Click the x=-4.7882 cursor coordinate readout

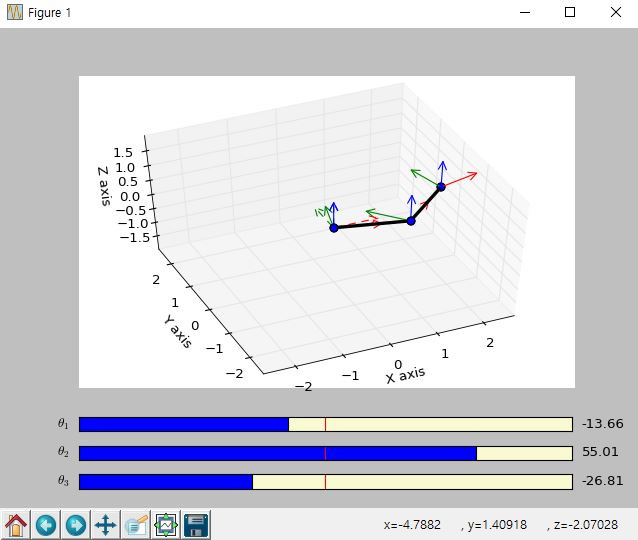pos(412,525)
